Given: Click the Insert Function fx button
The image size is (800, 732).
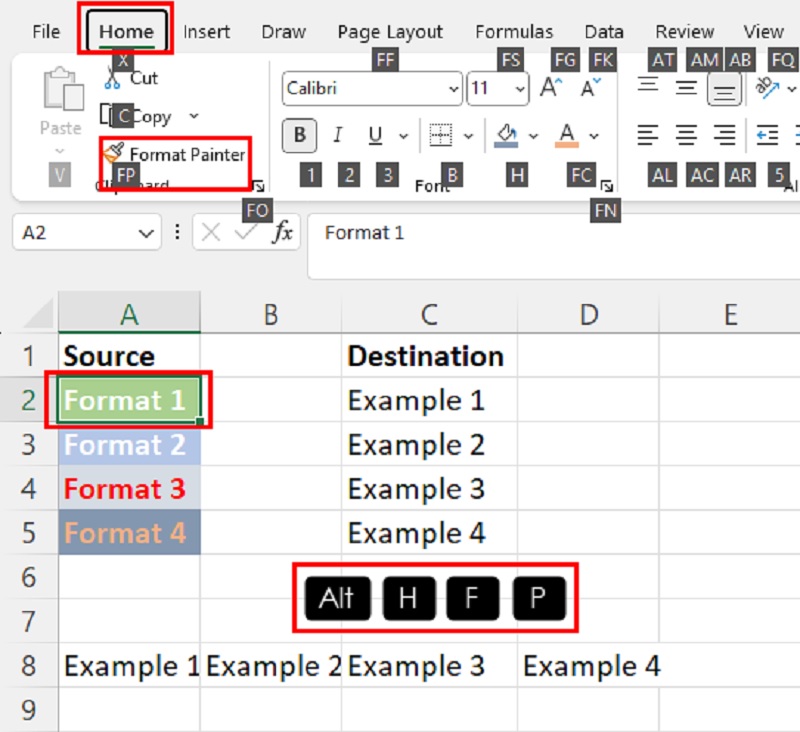Looking at the screenshot, I should [283, 233].
